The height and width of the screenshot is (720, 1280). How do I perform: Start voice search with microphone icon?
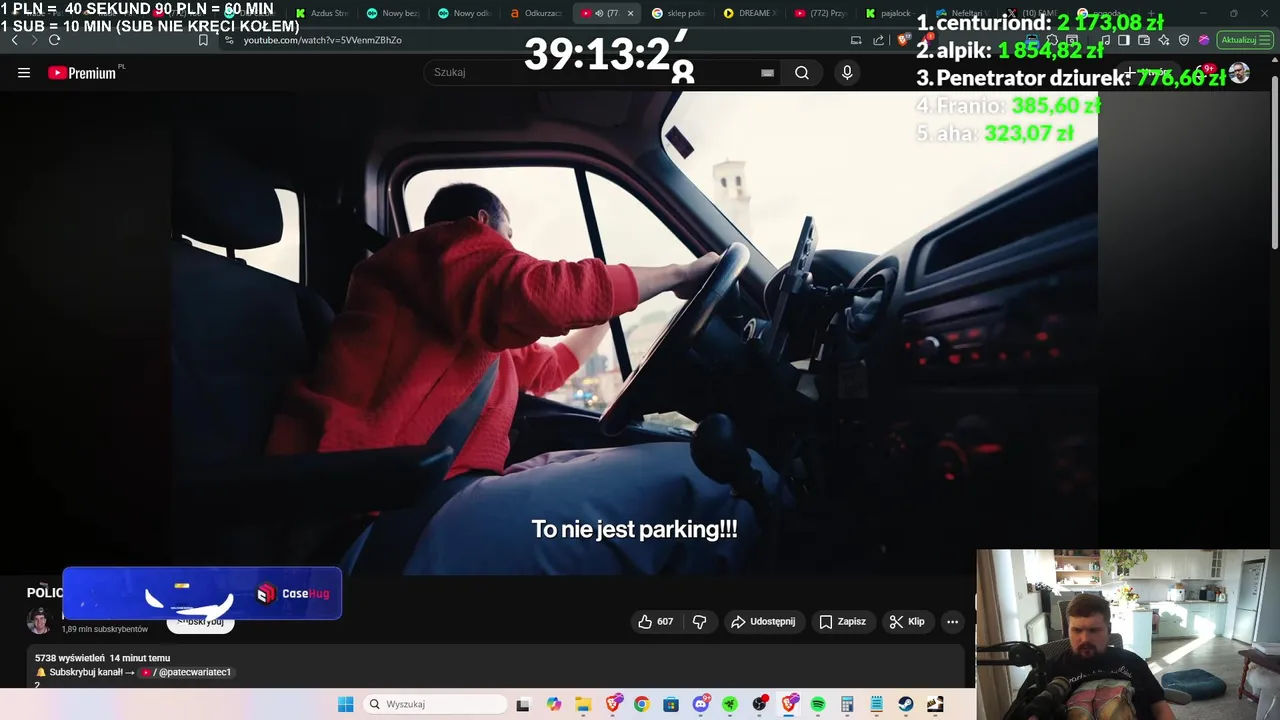pyautogui.click(x=847, y=73)
